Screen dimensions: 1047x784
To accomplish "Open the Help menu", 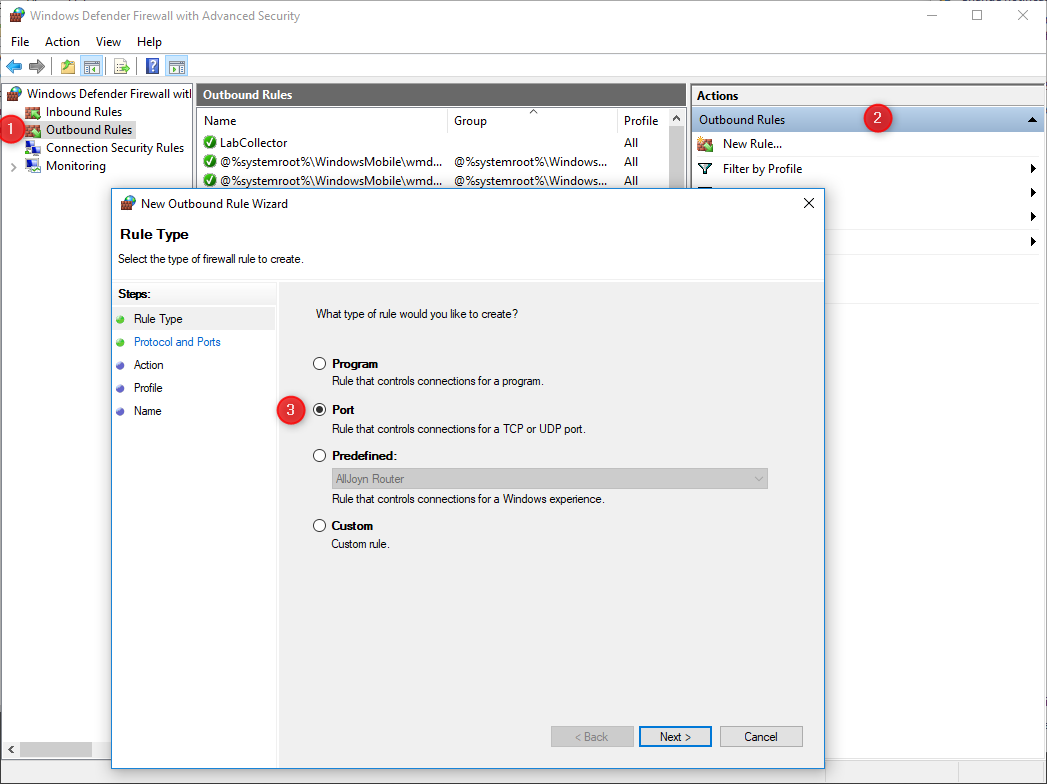I will point(149,41).
